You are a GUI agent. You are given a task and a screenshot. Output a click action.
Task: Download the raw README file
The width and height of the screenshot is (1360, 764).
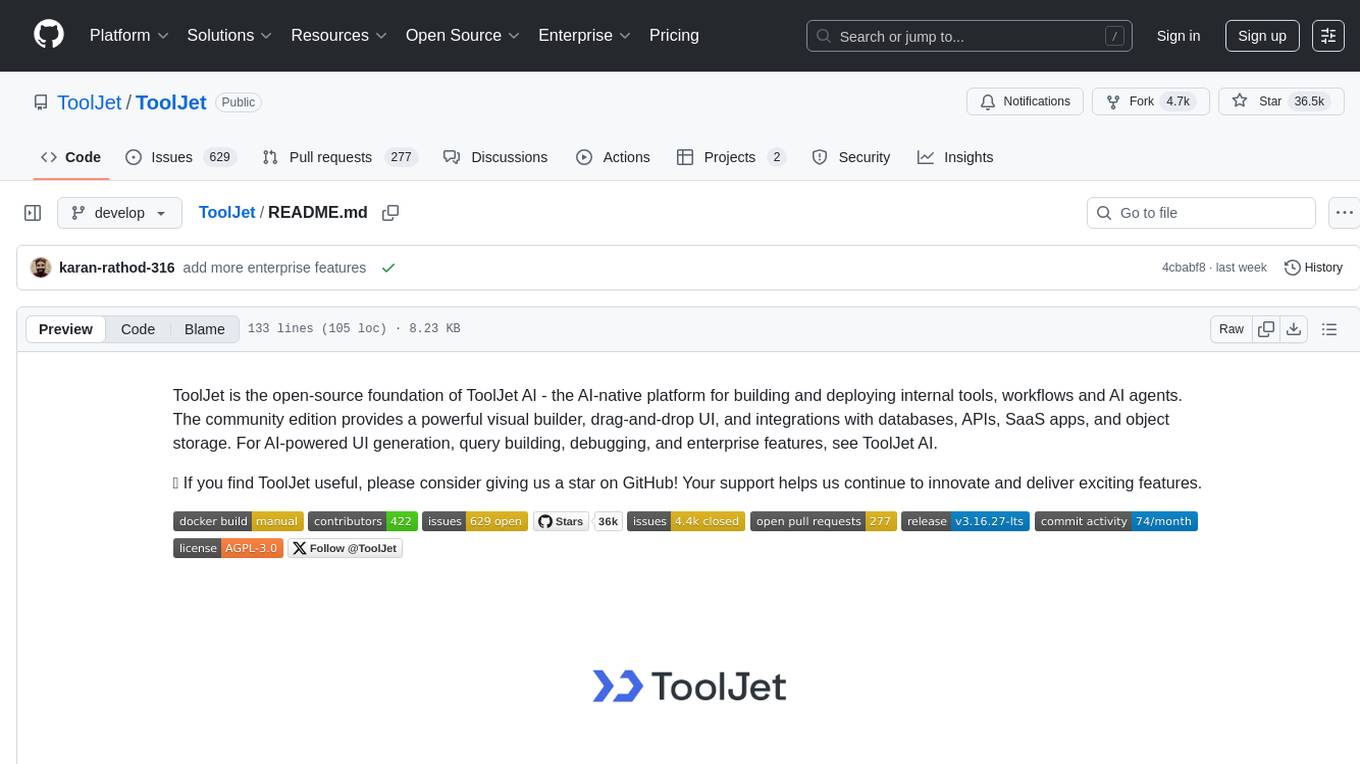tap(1293, 329)
